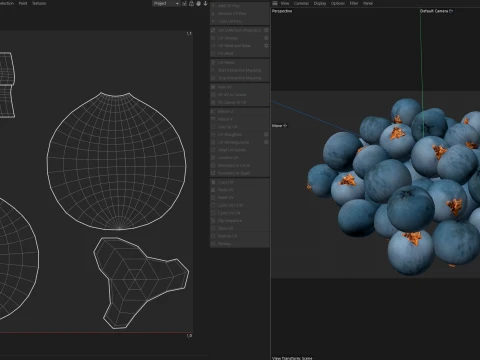Click the Reset UV command

(x=240, y=197)
